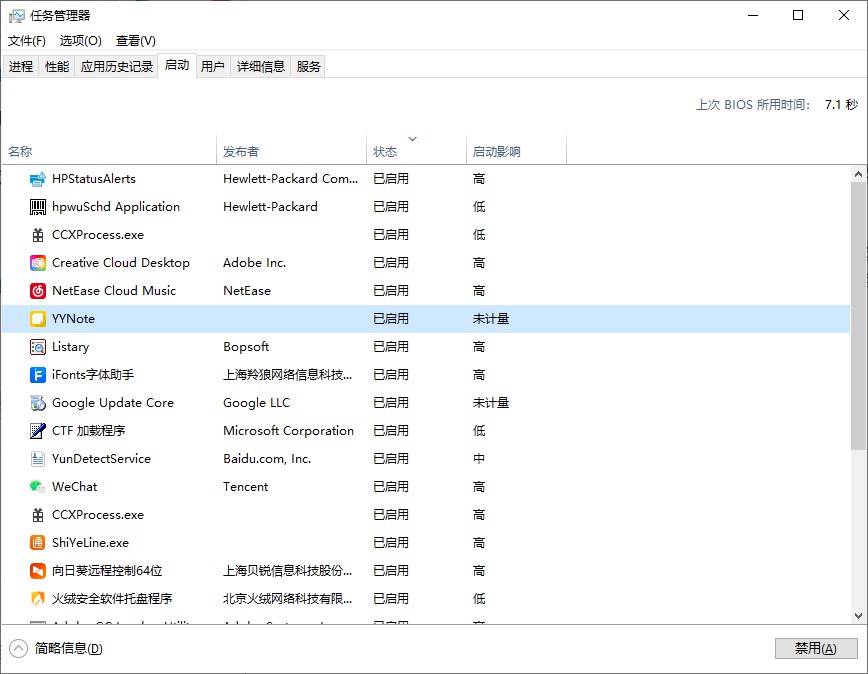Sort by the 启动影响 column header

pyautogui.click(x=516, y=151)
